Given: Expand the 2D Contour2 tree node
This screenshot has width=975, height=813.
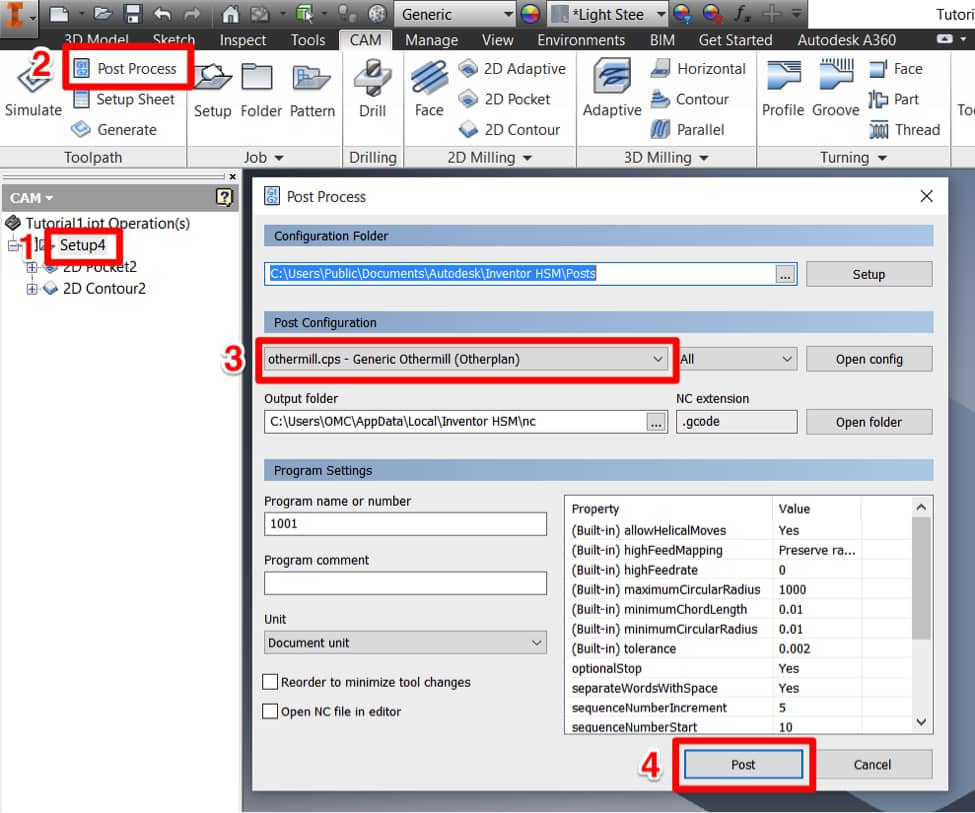Looking at the screenshot, I should point(32,289).
